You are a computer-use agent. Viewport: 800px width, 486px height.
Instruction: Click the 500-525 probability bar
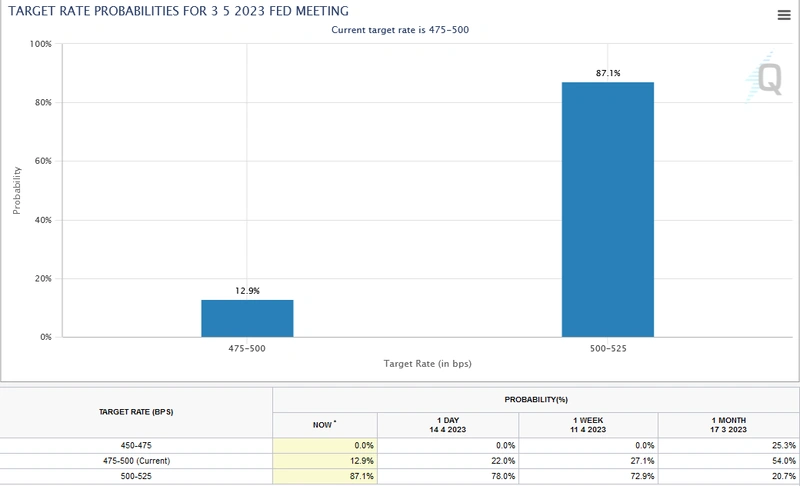607,209
